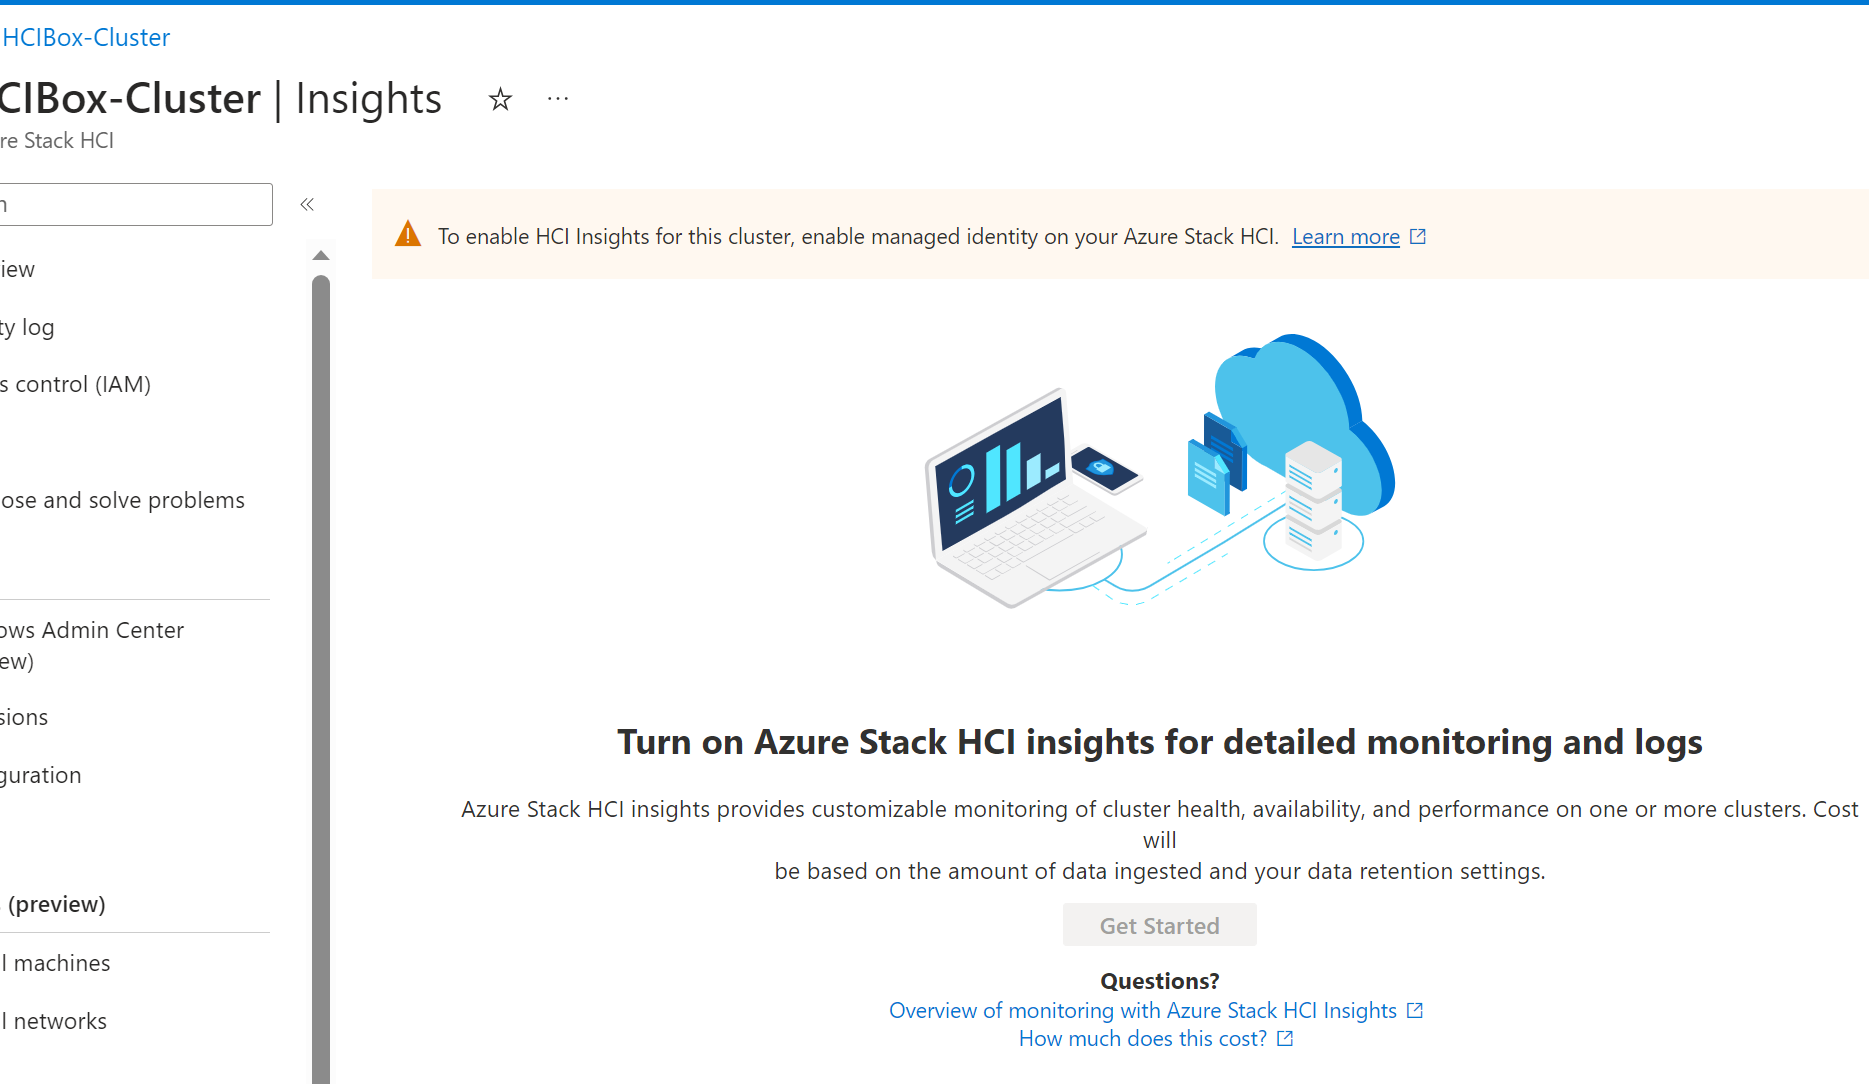The height and width of the screenshot is (1084, 1869).
Task: Click external link icon after cost question
Action: 1284,1039
